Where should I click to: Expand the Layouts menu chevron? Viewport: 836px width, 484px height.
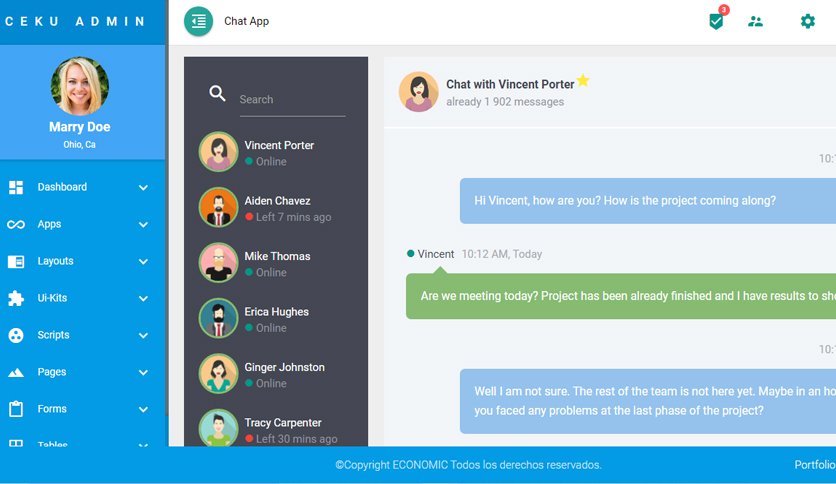(x=143, y=262)
